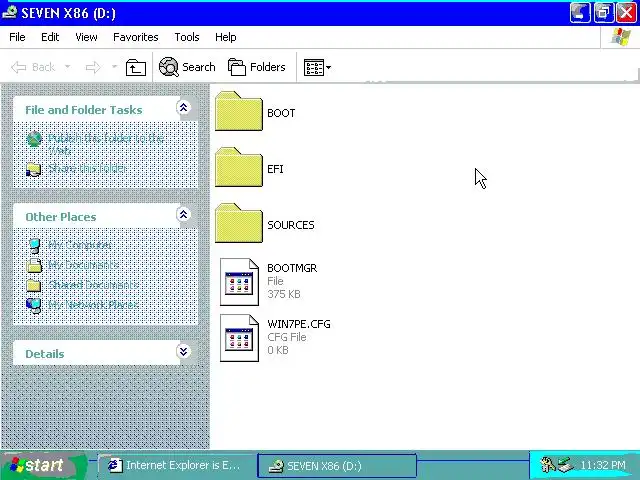Click the Search toolbar button
This screenshot has width=640, height=480.
(x=187, y=67)
